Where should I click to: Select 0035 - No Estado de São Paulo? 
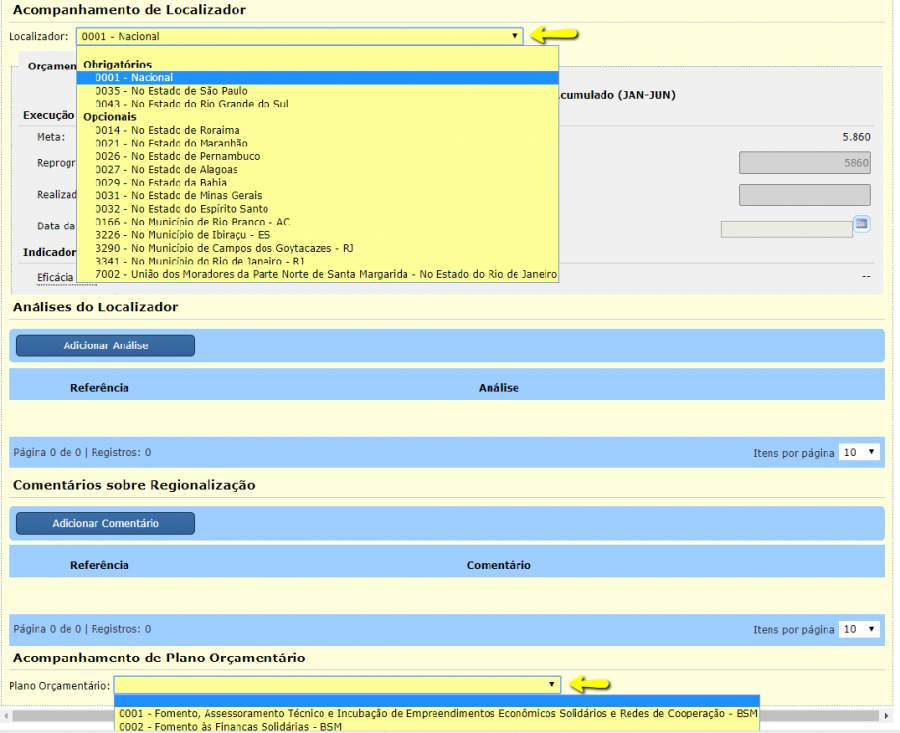[317, 91]
